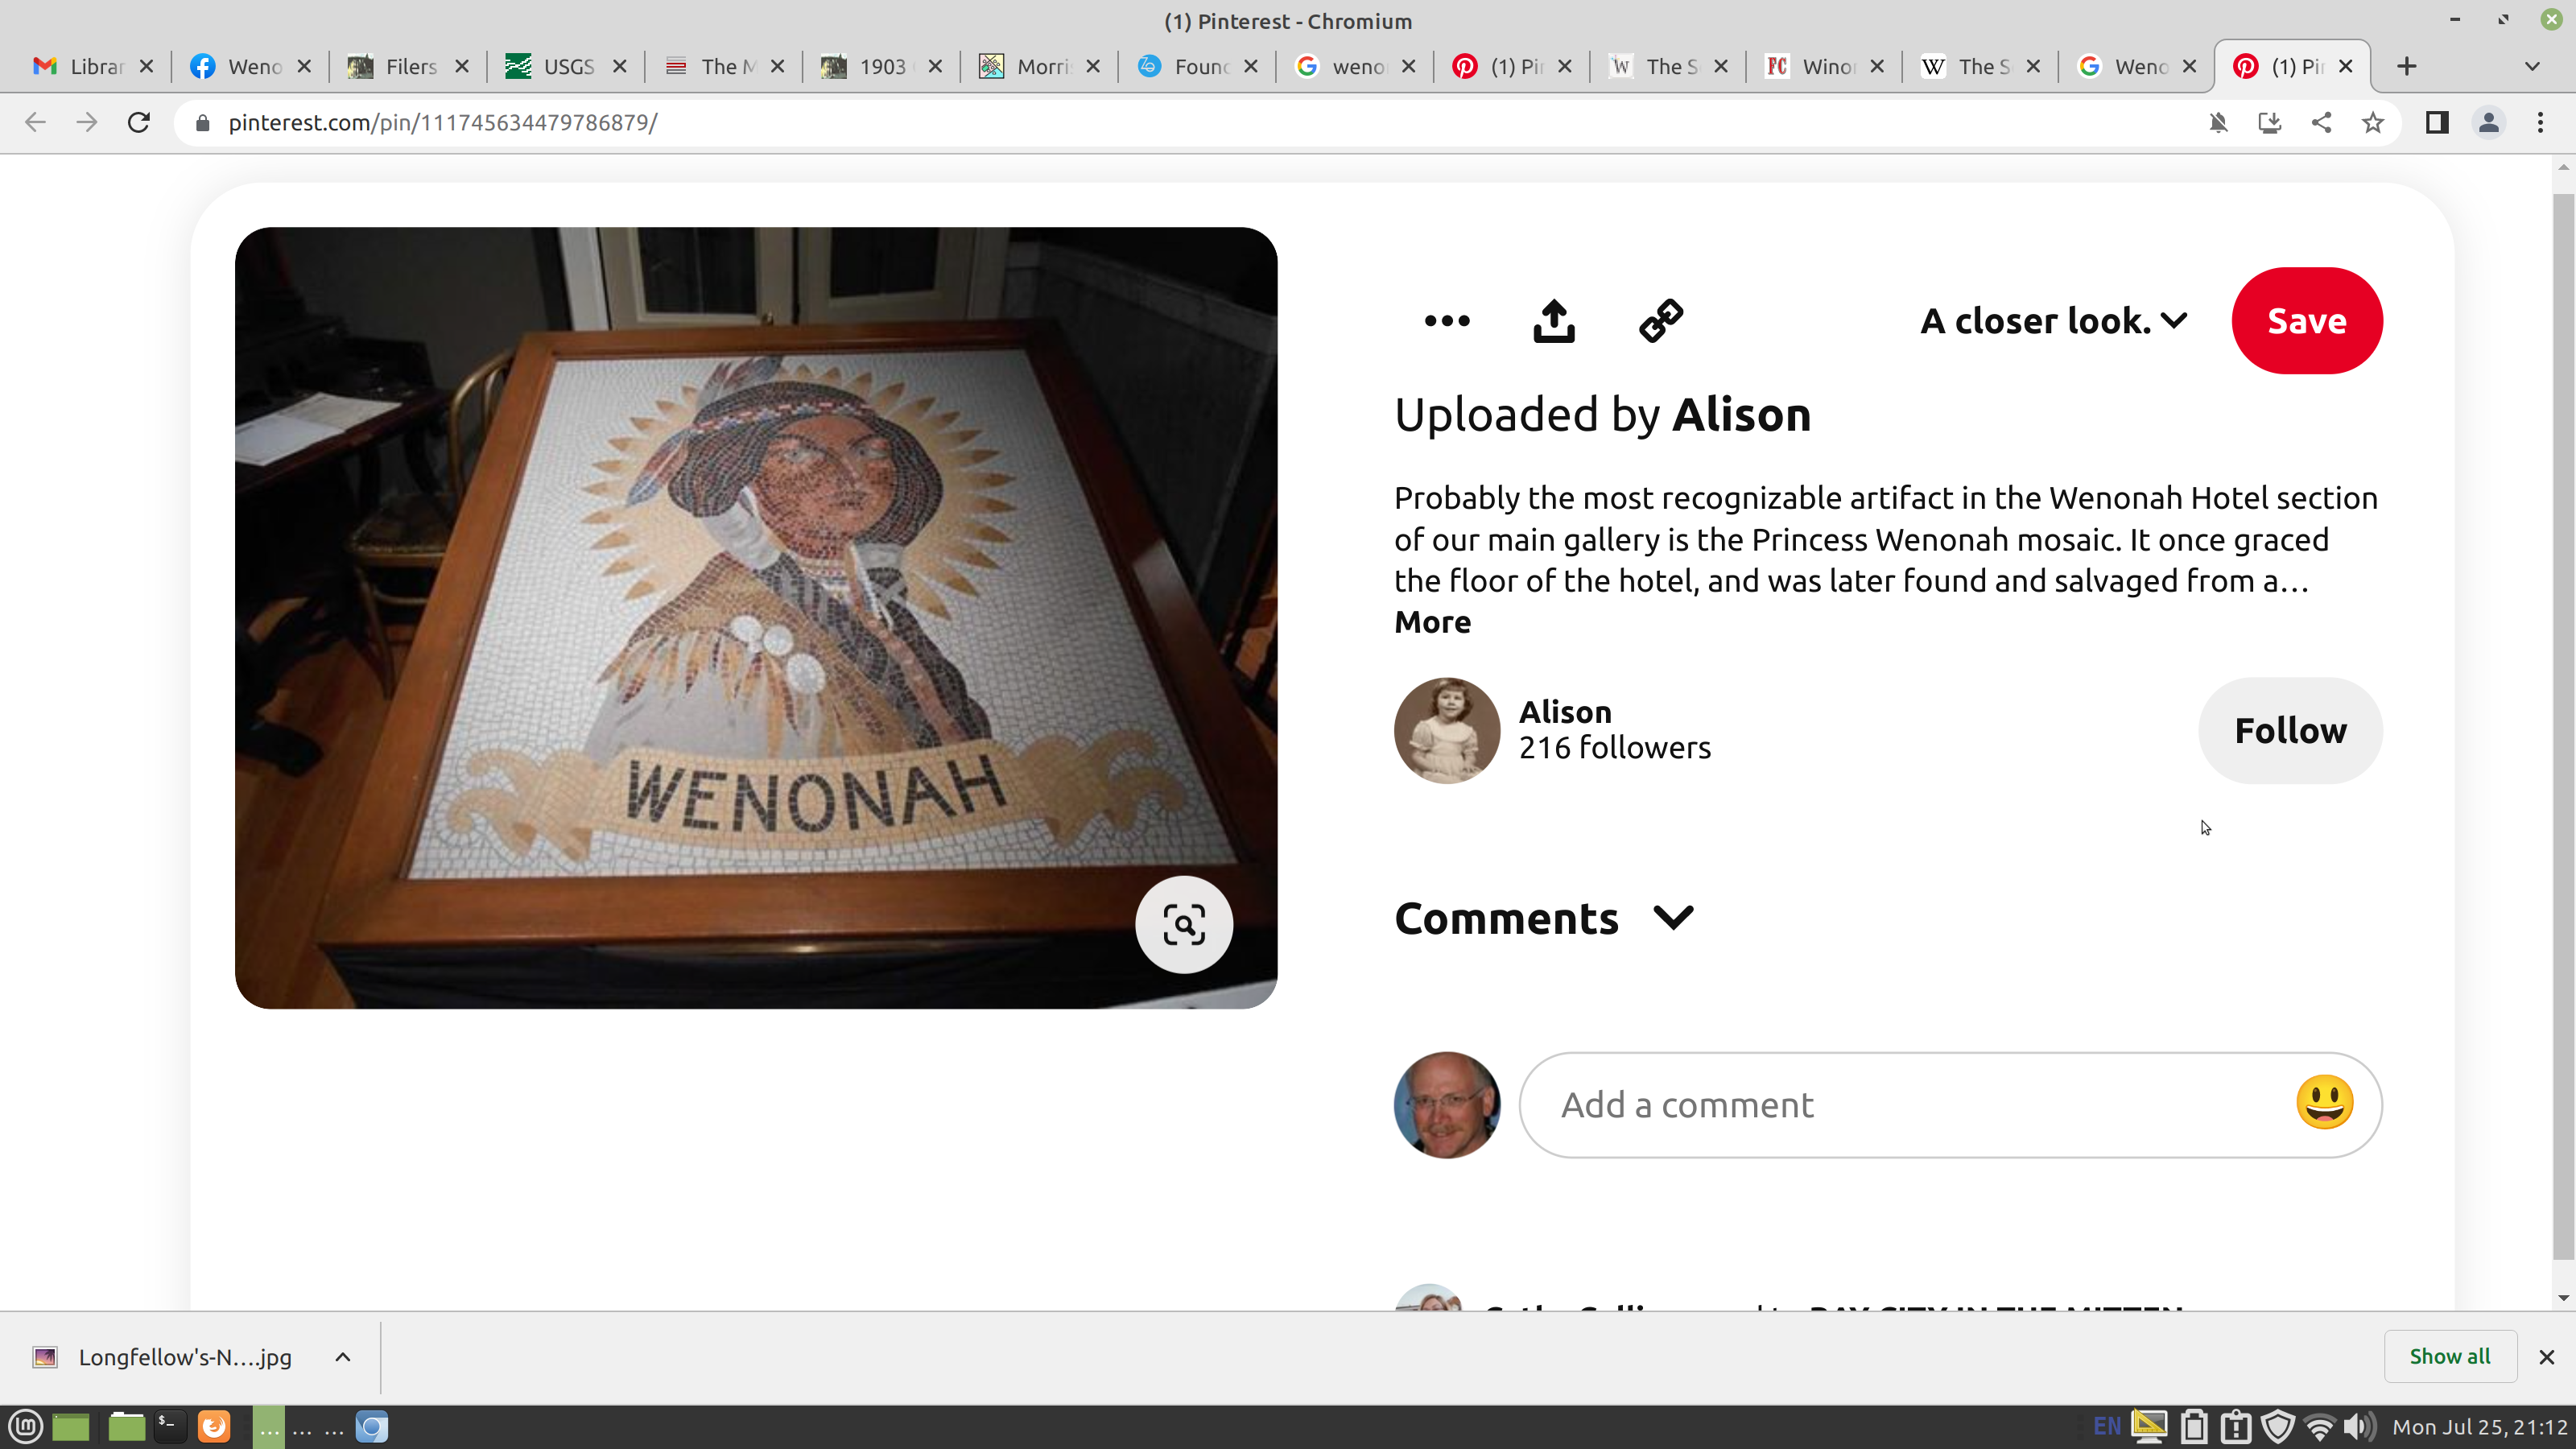Open the Linux Mint start menu

pyautogui.click(x=25, y=1426)
